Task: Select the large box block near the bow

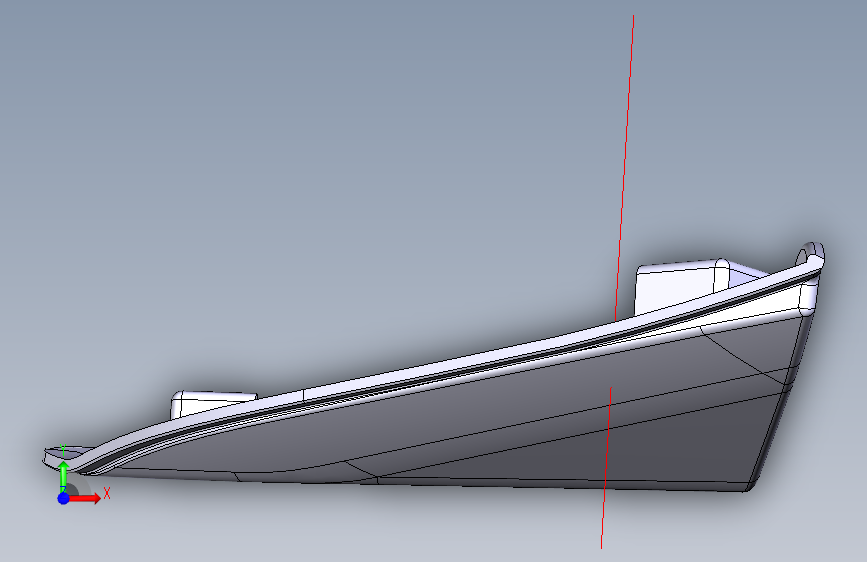Action: (x=681, y=287)
